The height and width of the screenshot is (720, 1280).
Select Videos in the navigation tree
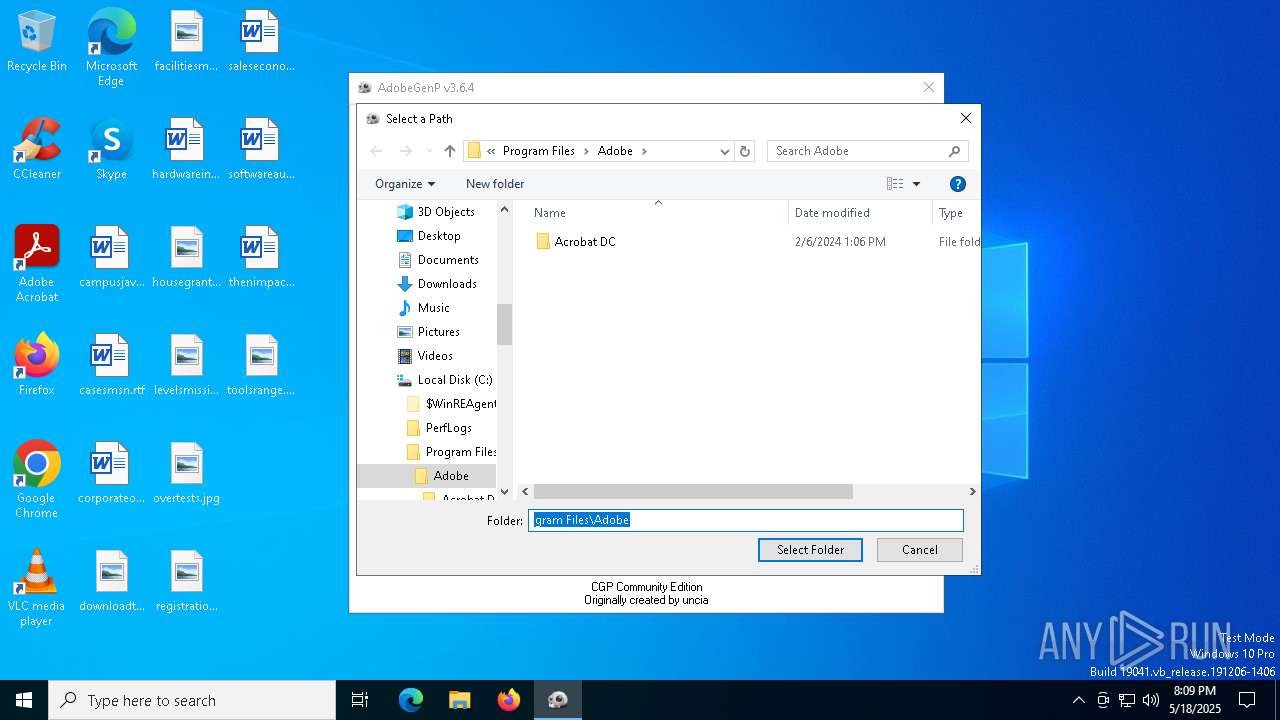click(425, 356)
